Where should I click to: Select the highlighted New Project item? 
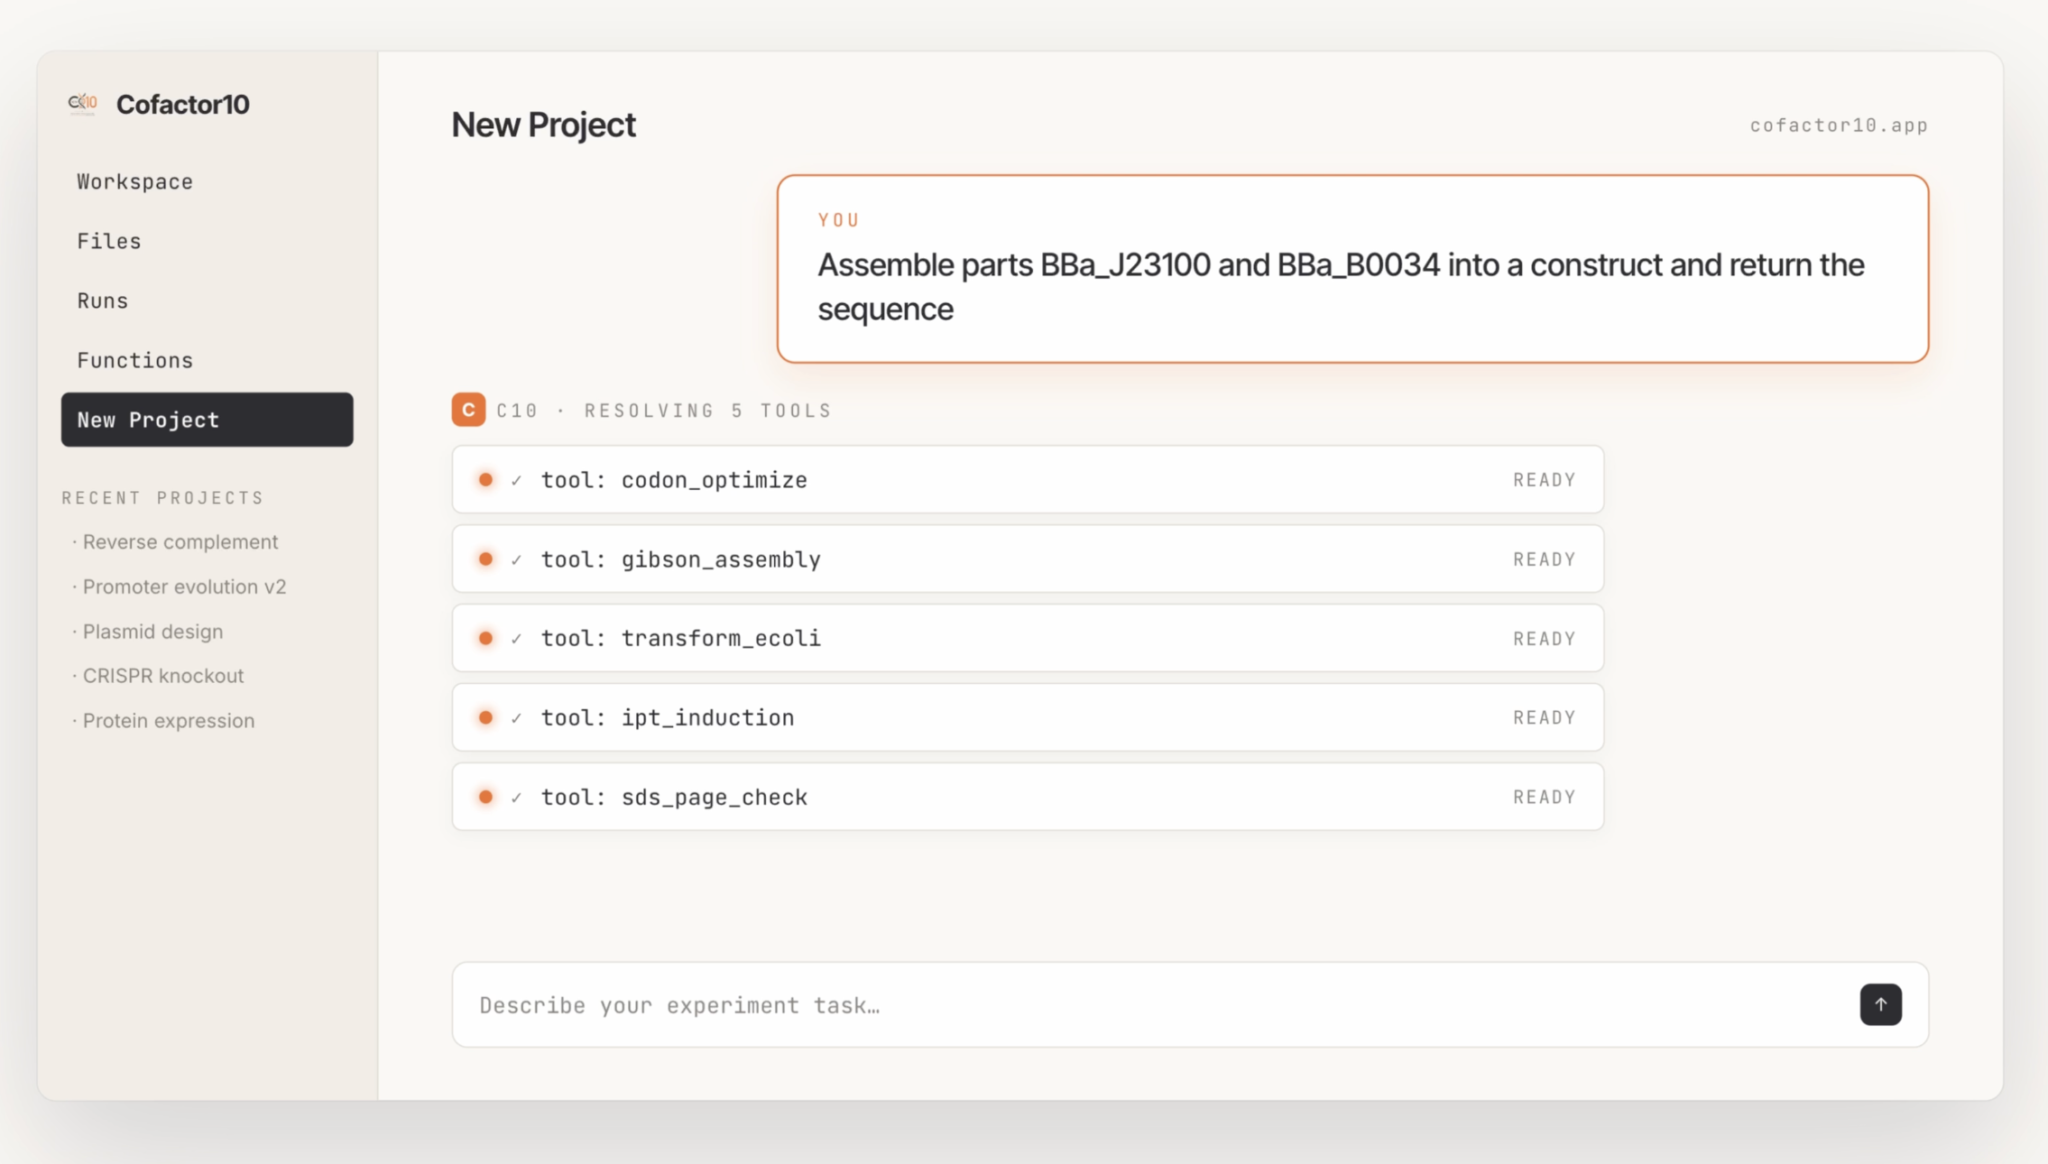tap(207, 420)
